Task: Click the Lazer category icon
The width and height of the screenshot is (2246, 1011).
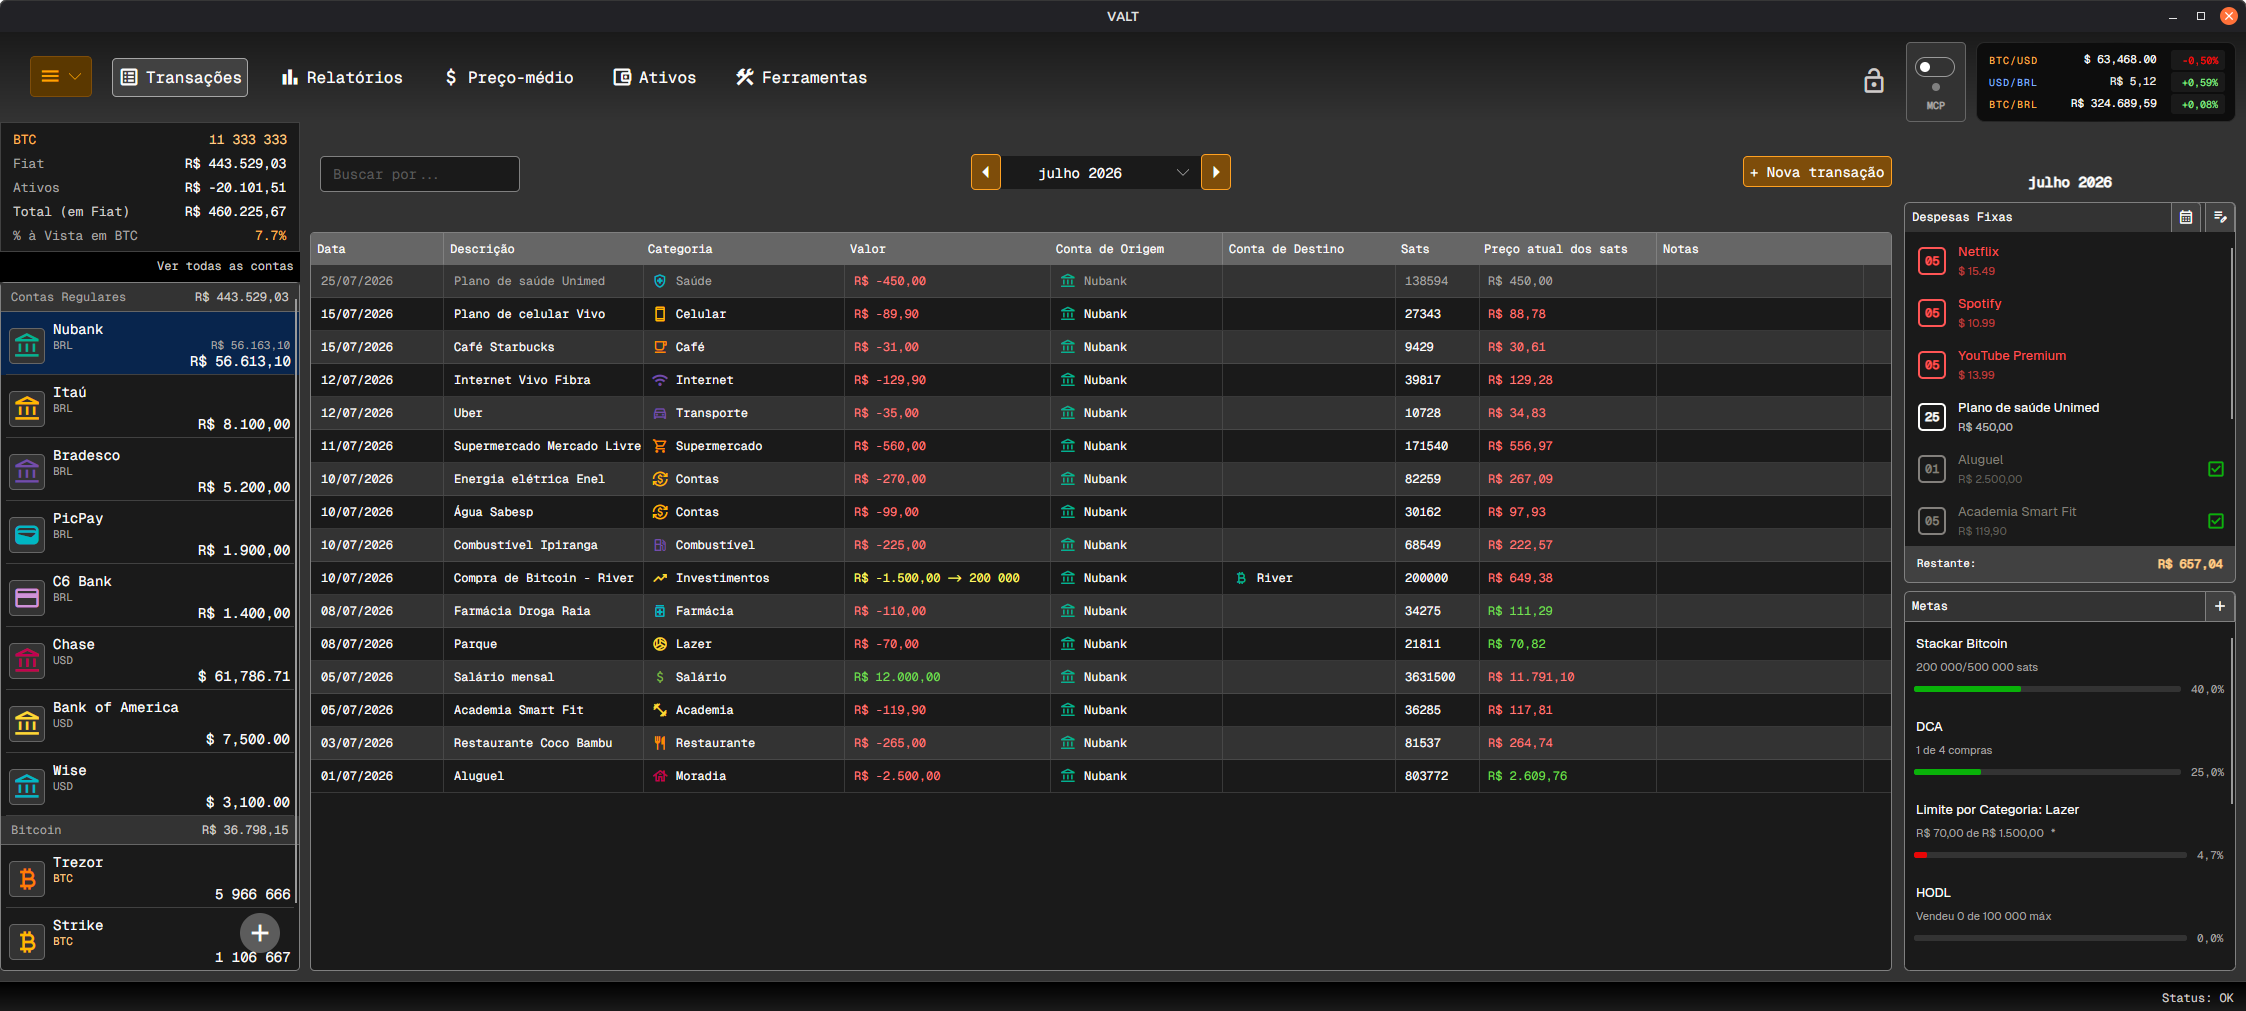Action: coord(660,644)
